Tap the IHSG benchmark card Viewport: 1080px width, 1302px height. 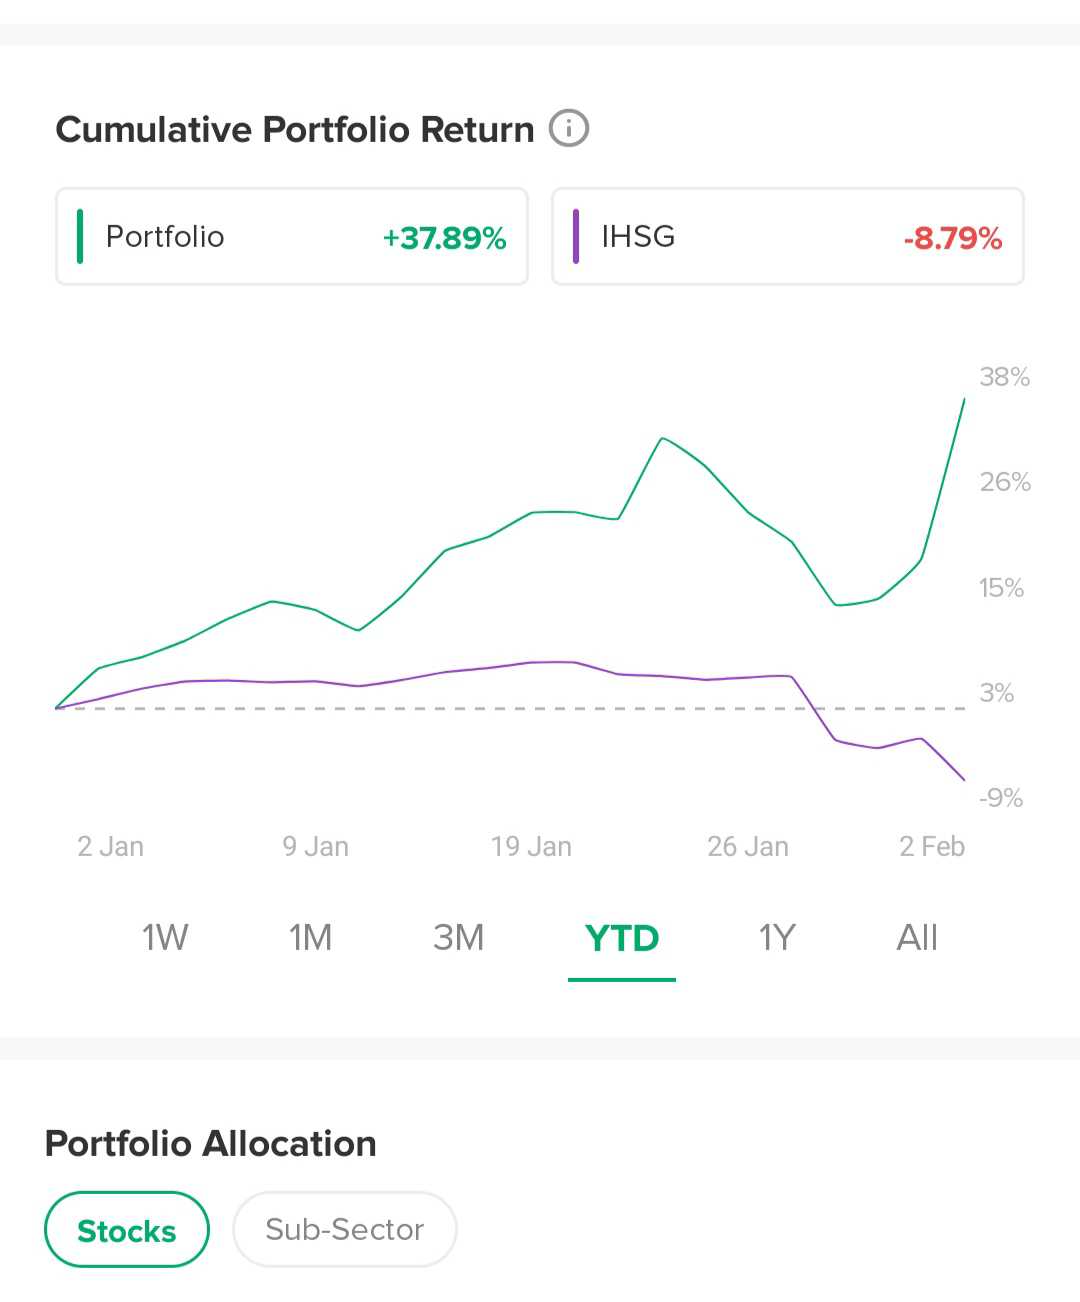[x=787, y=237]
